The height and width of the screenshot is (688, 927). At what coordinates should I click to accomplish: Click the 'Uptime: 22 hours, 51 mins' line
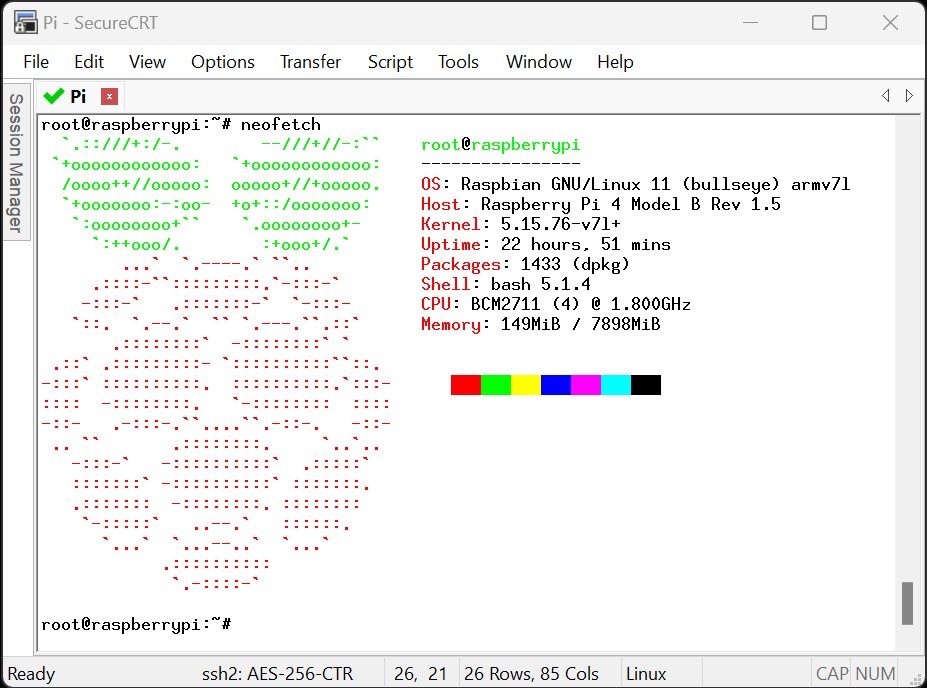[546, 244]
